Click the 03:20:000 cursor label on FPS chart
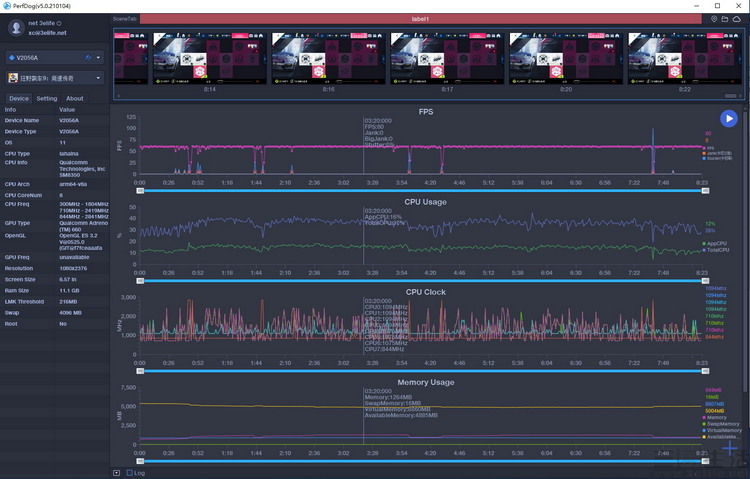 378,121
